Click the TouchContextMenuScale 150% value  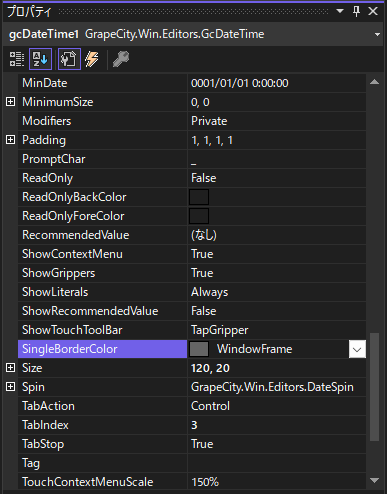[x=205, y=482]
